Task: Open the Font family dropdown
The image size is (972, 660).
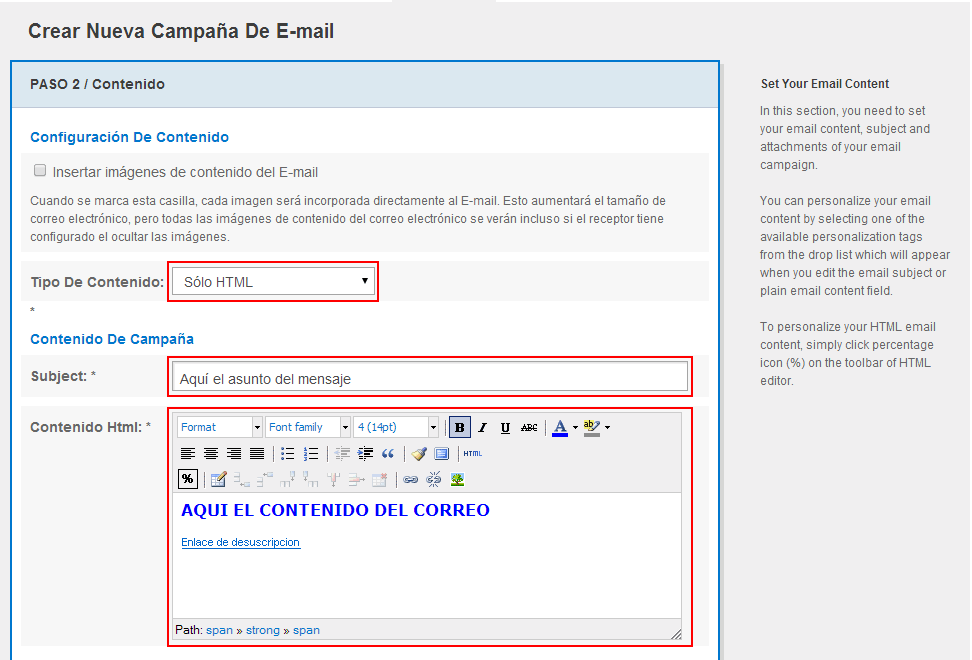Action: coord(345,428)
